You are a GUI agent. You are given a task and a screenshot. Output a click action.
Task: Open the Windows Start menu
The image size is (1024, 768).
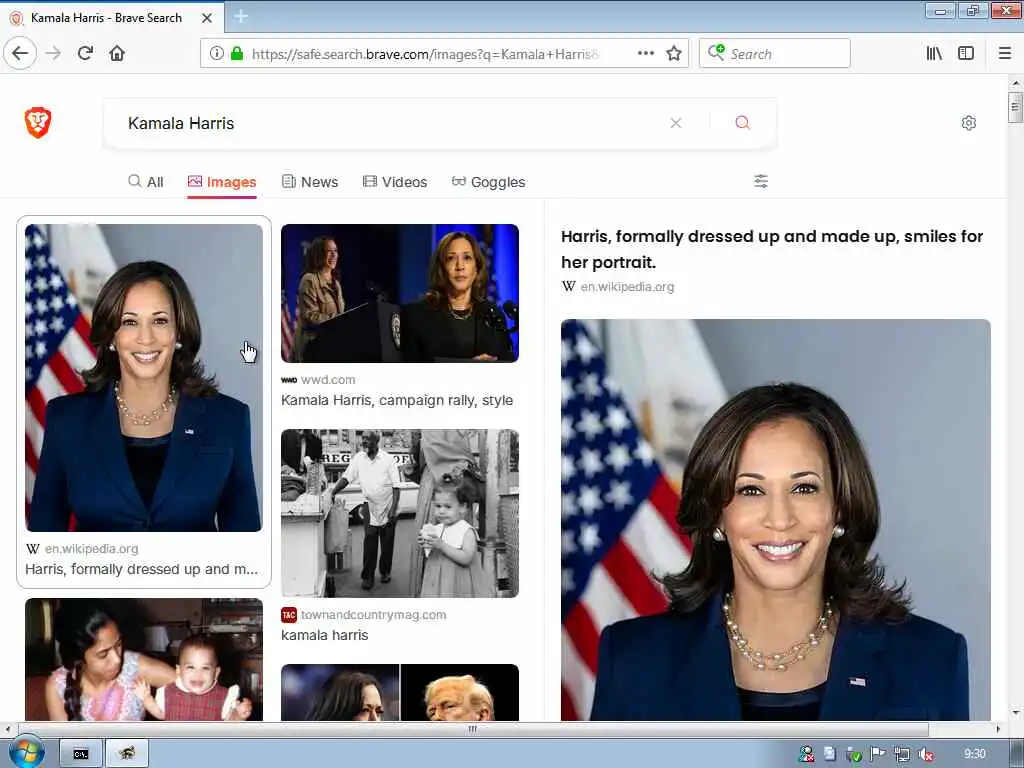click(x=27, y=753)
